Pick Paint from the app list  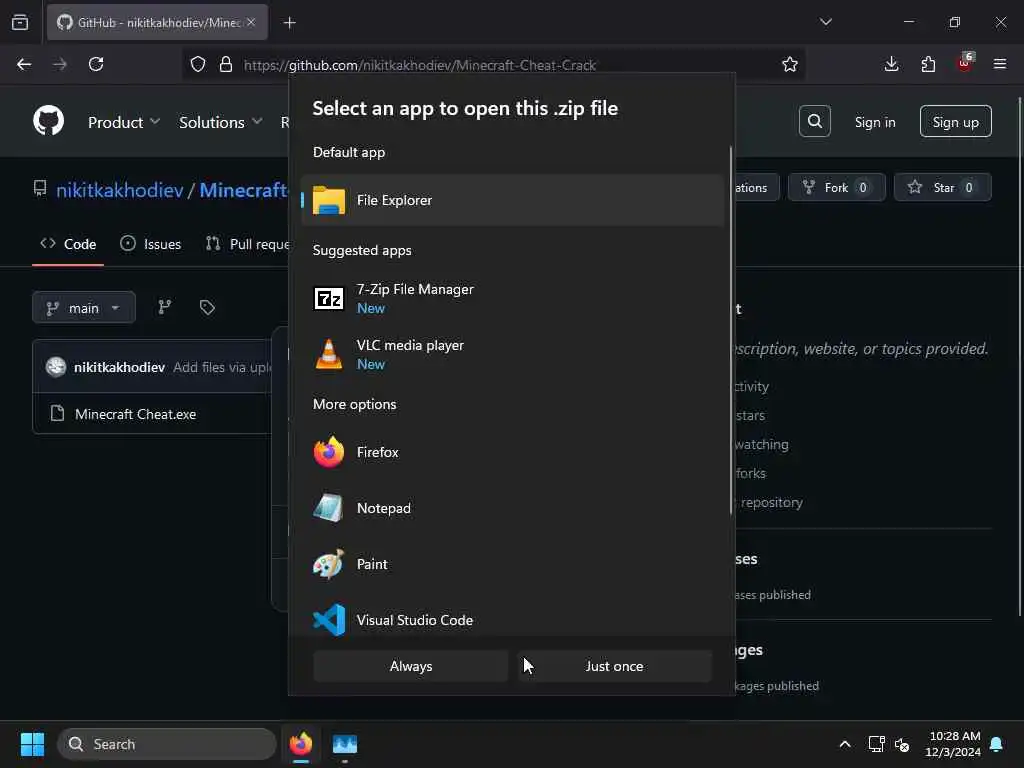(x=512, y=564)
